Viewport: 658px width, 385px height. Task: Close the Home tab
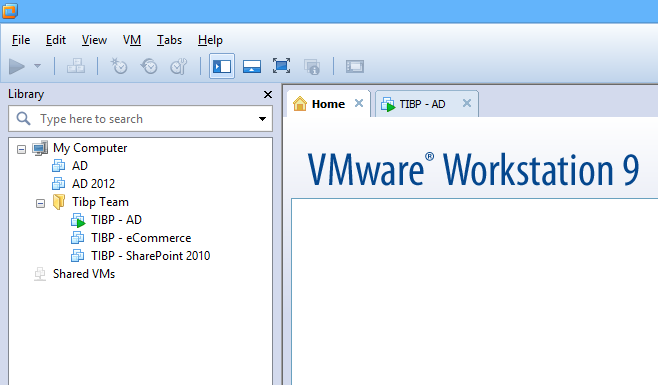[359, 103]
